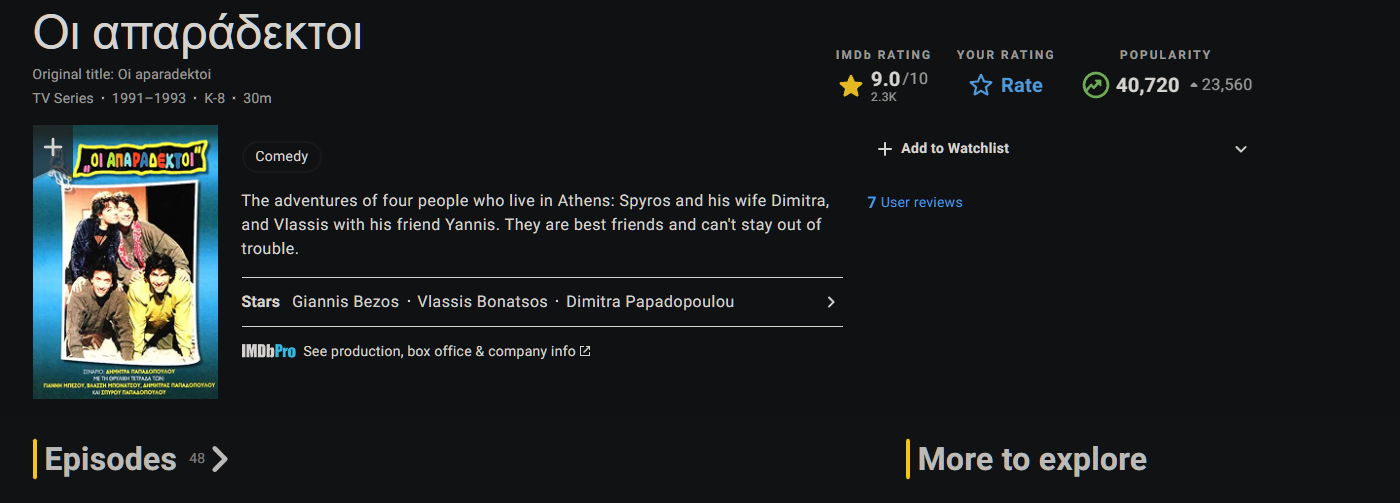Click the plus icon on the poster
Image resolution: width=1400 pixels, height=503 pixels.
(x=53, y=148)
